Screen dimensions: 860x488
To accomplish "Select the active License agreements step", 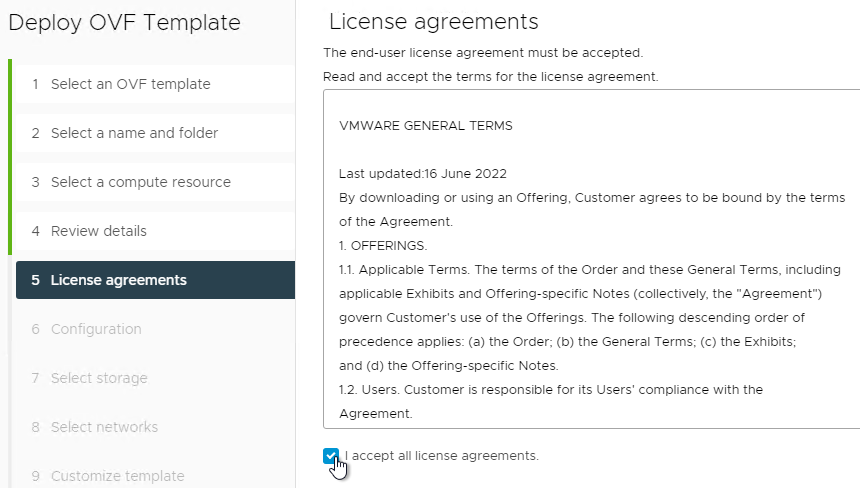I will 155,280.
